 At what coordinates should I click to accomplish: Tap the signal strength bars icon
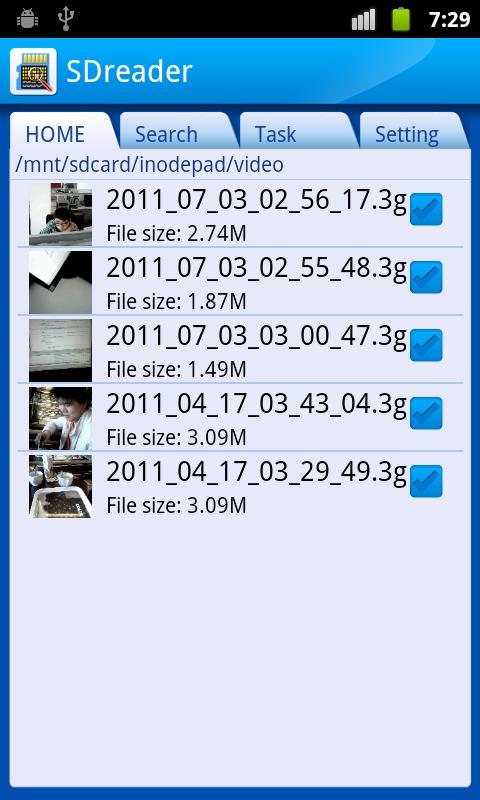point(364,20)
